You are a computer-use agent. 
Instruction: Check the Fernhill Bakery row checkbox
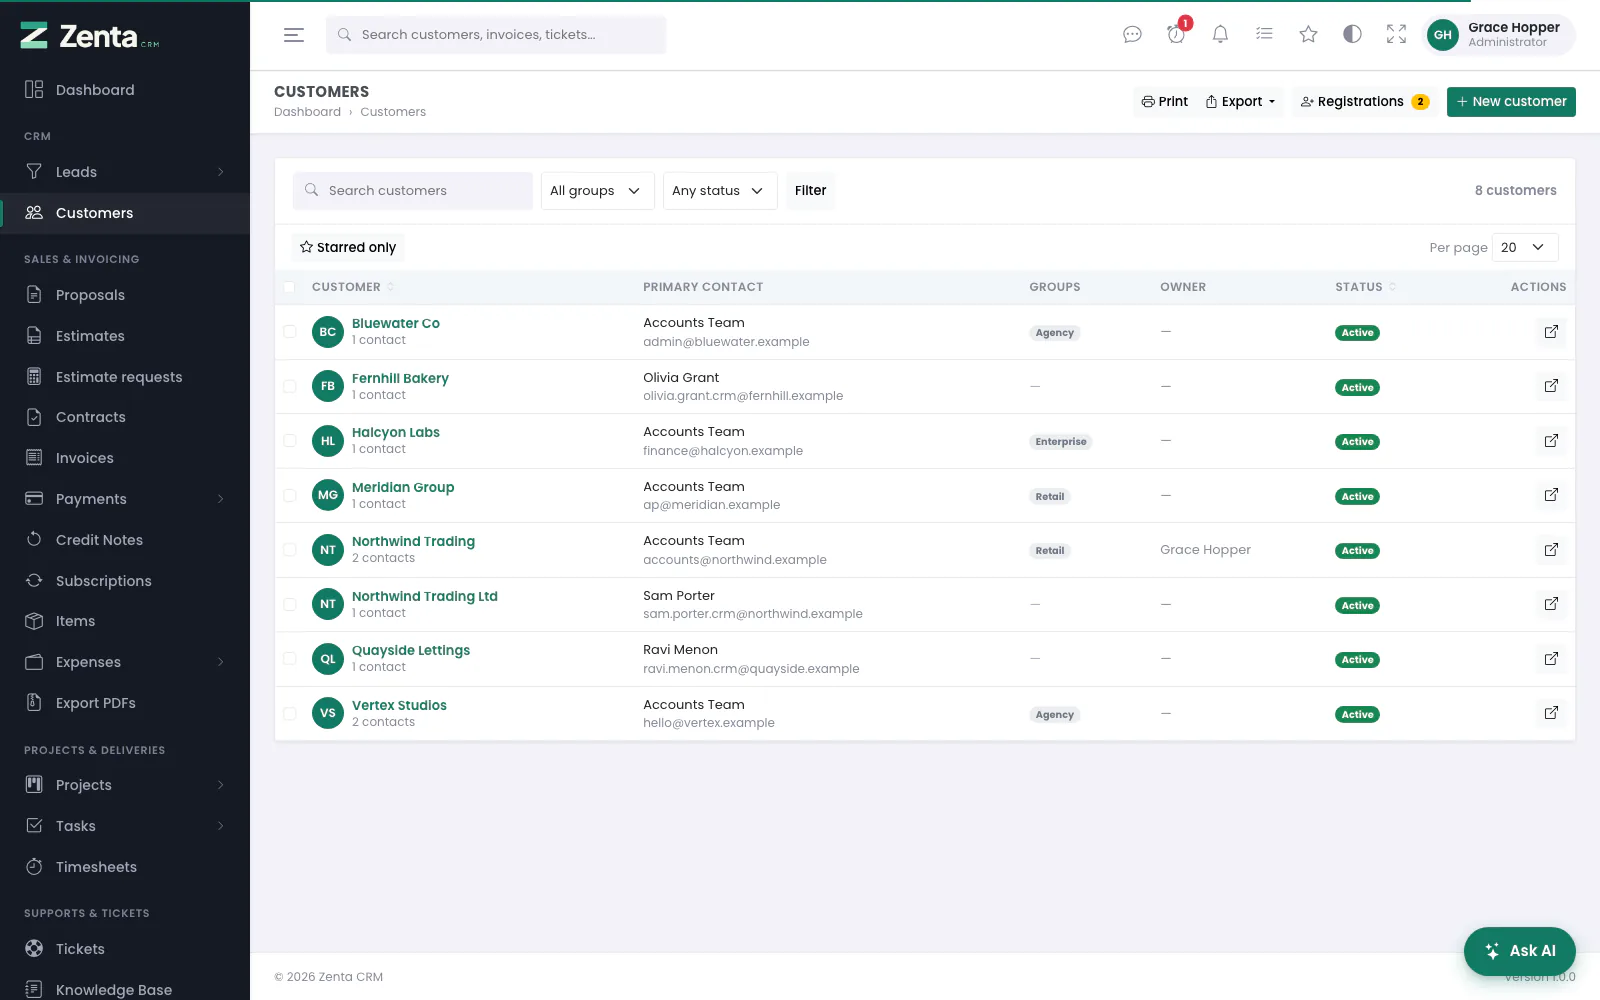click(289, 386)
